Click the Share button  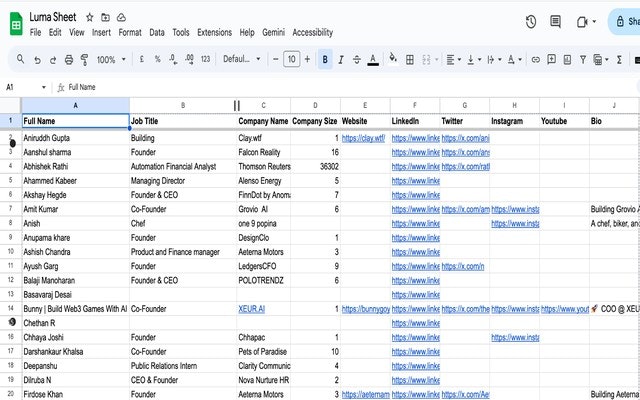coord(624,22)
